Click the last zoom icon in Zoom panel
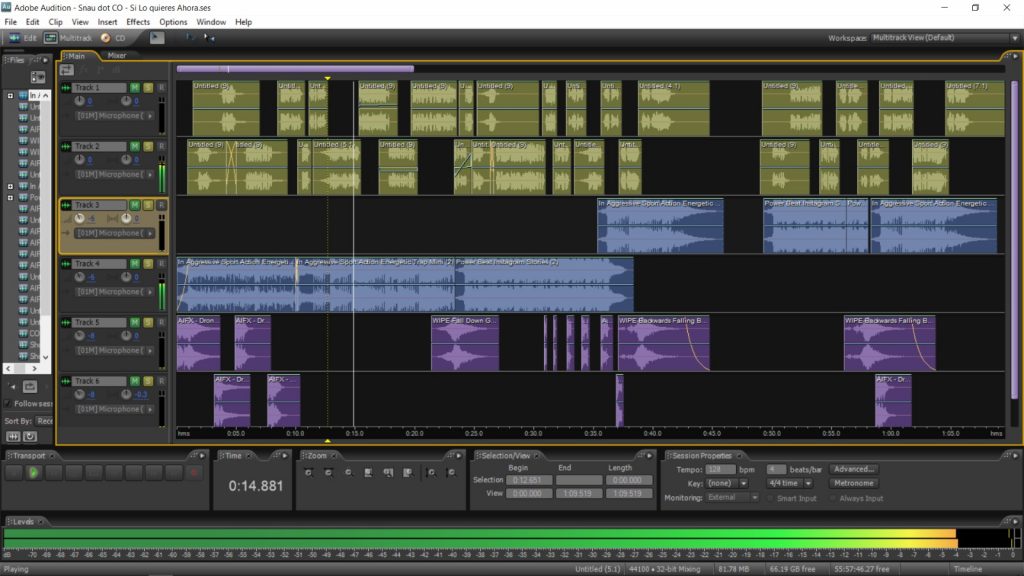Screen dimensions: 1024x576 click(x=450, y=472)
